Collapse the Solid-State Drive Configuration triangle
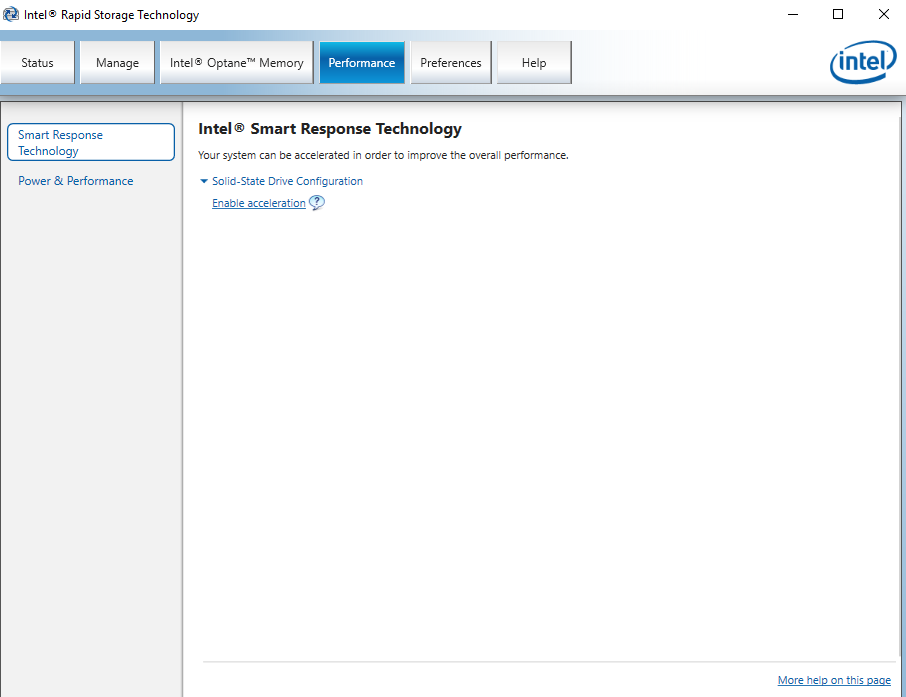The height and width of the screenshot is (697, 906). (x=203, y=181)
